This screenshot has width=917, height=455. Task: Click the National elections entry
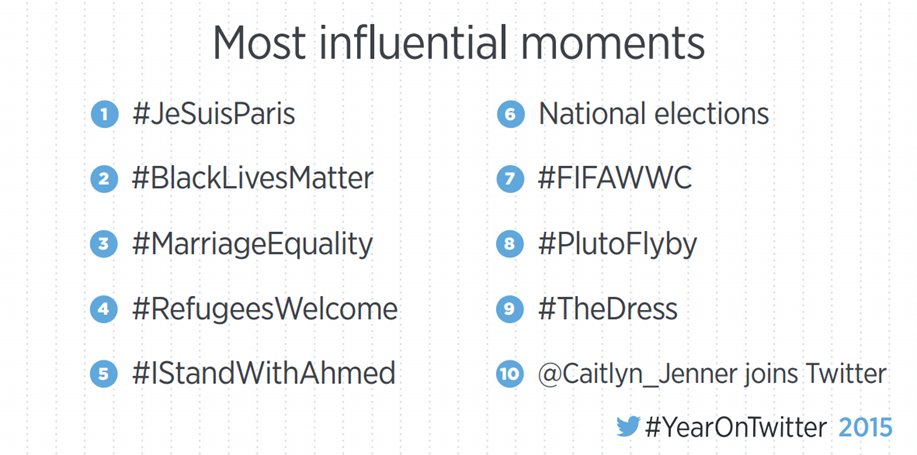[654, 114]
